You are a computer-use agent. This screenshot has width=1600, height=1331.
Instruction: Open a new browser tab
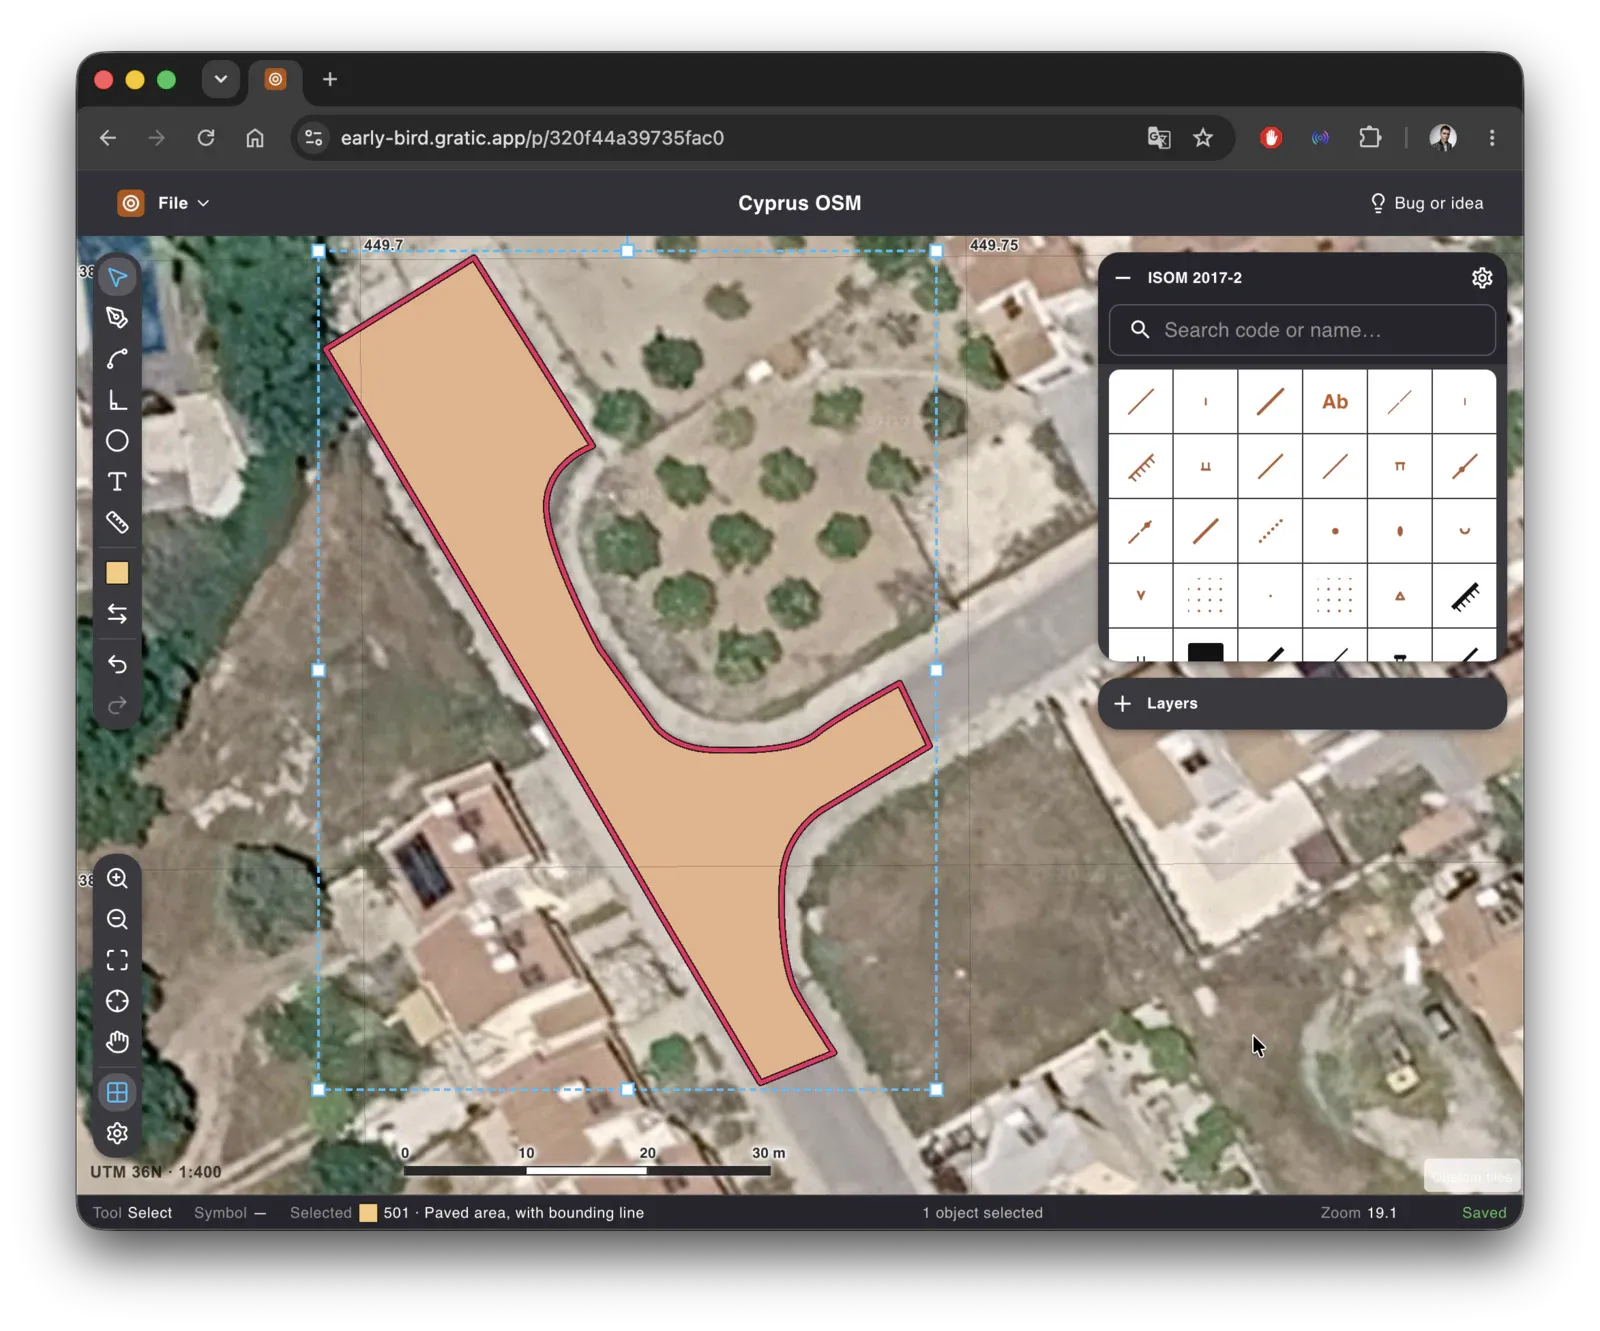point(330,79)
